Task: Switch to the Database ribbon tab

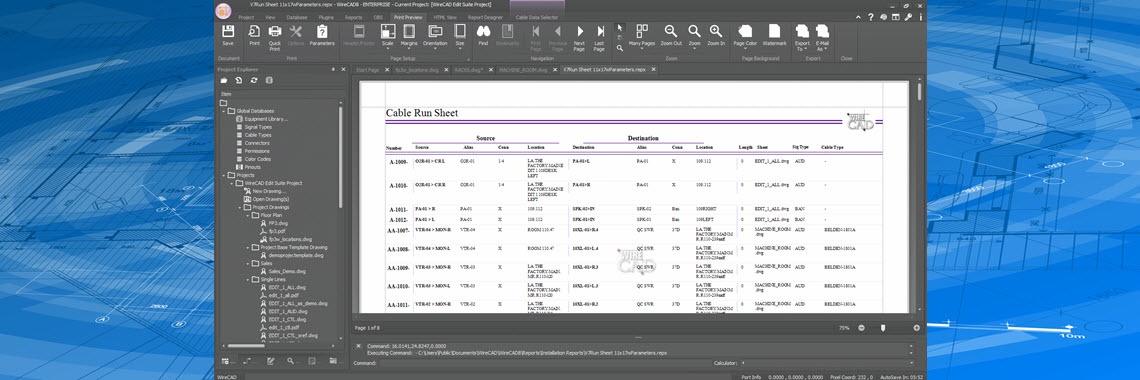Action: [x=297, y=16]
